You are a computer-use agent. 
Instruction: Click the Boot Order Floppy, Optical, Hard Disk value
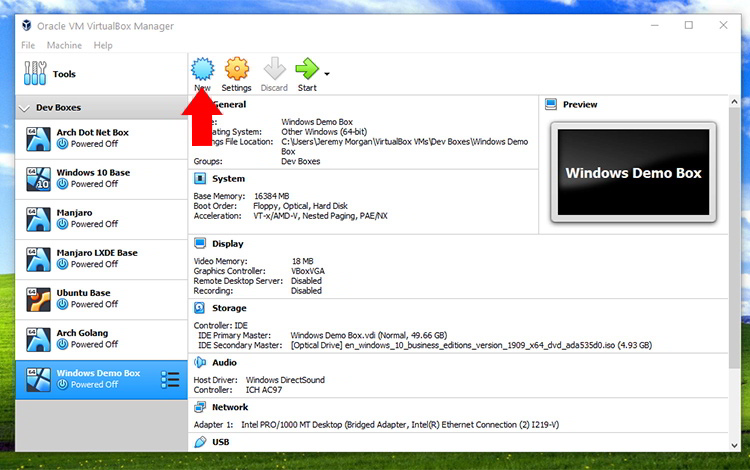300,206
